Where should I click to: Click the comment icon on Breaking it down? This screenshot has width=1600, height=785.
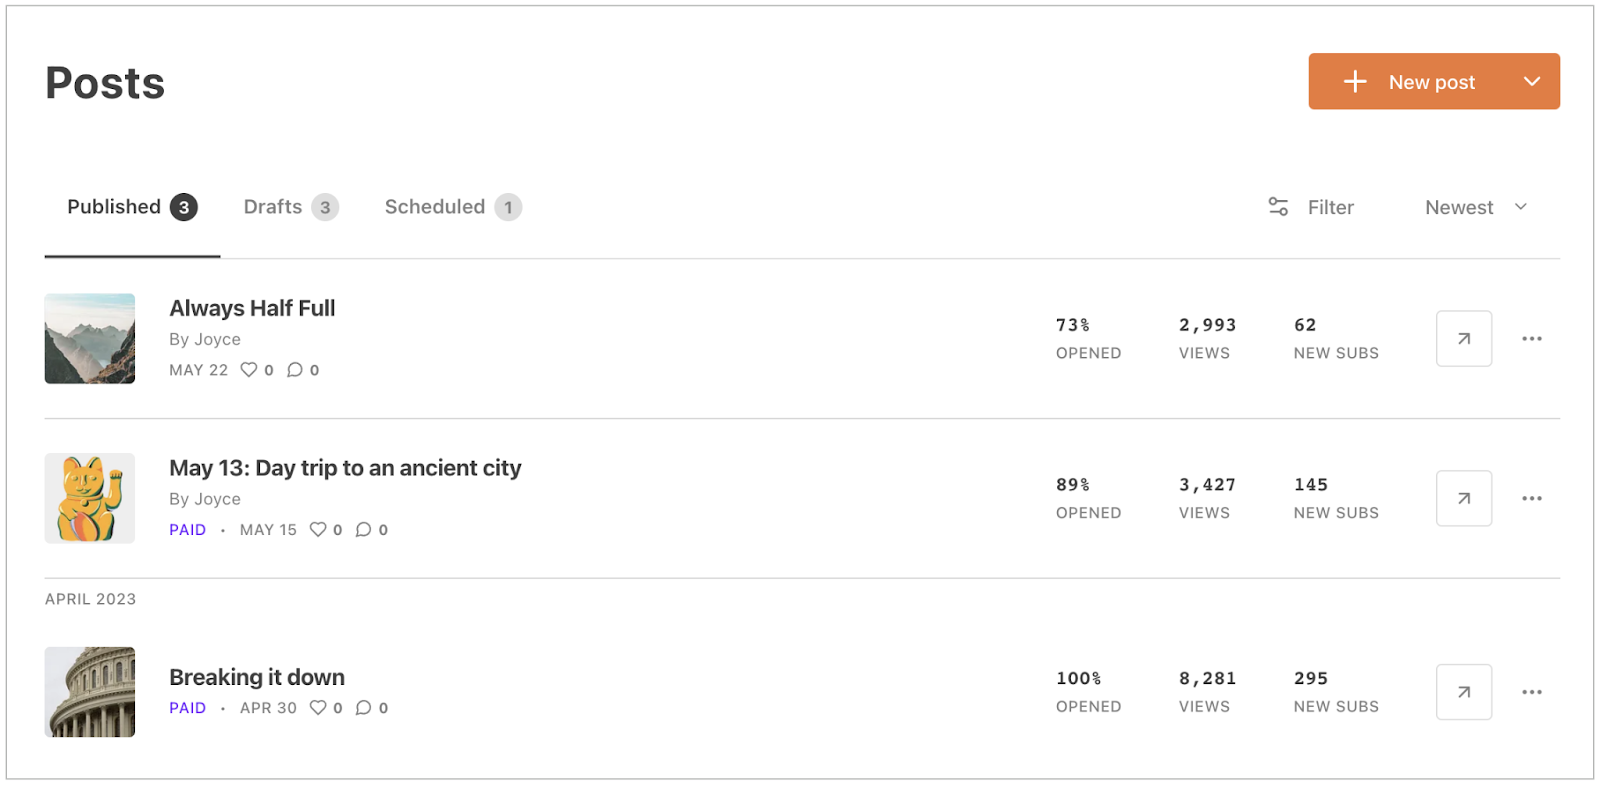362,707
